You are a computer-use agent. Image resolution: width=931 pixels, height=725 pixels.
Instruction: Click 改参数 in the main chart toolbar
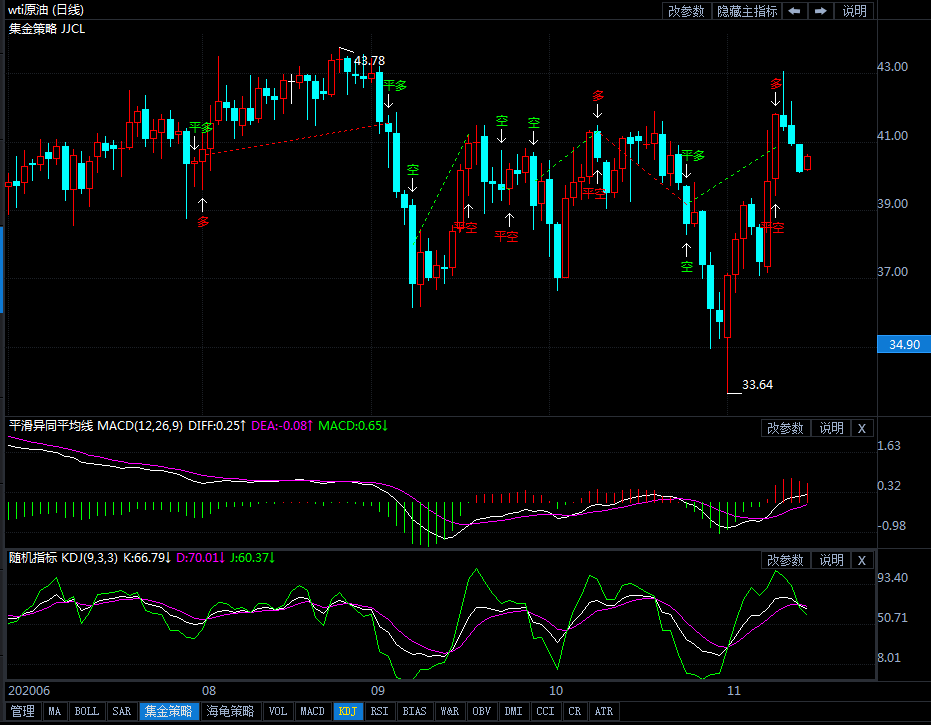pyautogui.click(x=686, y=11)
